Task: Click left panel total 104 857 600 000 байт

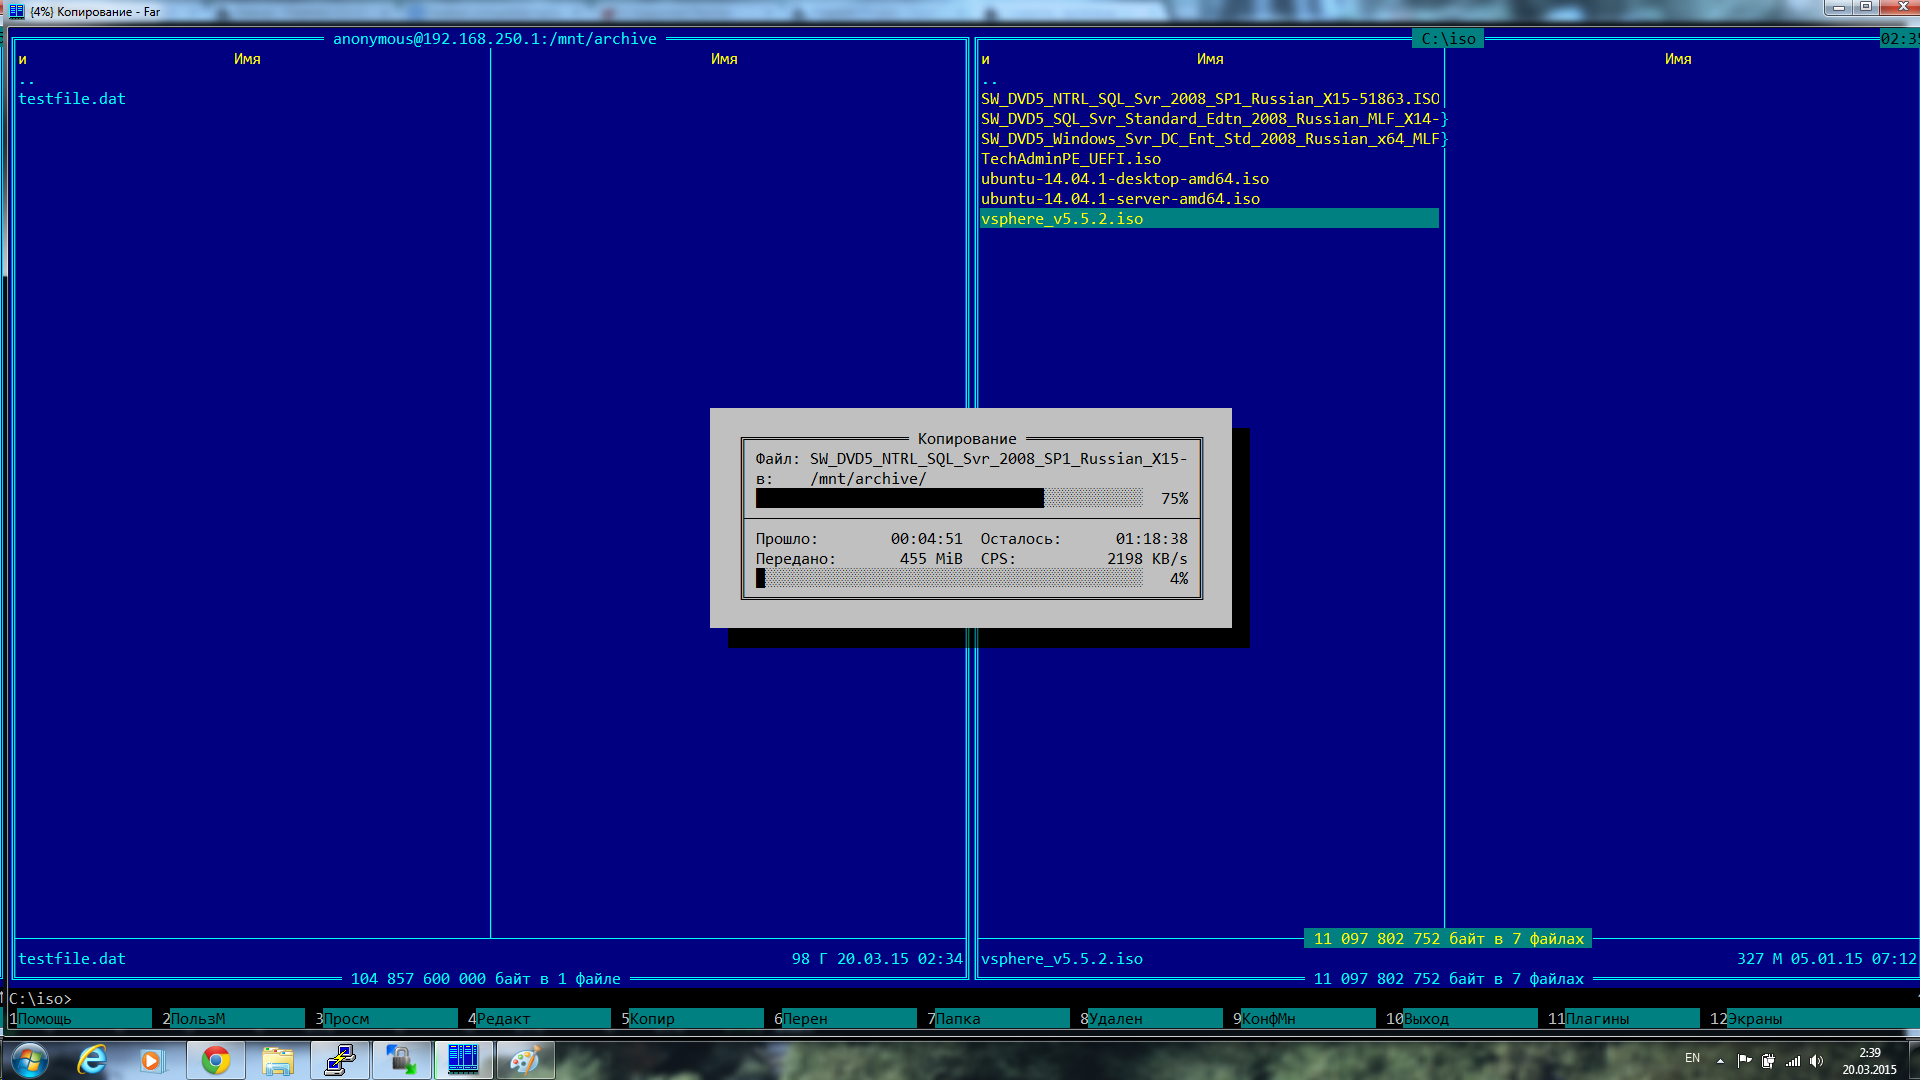Action: point(486,978)
